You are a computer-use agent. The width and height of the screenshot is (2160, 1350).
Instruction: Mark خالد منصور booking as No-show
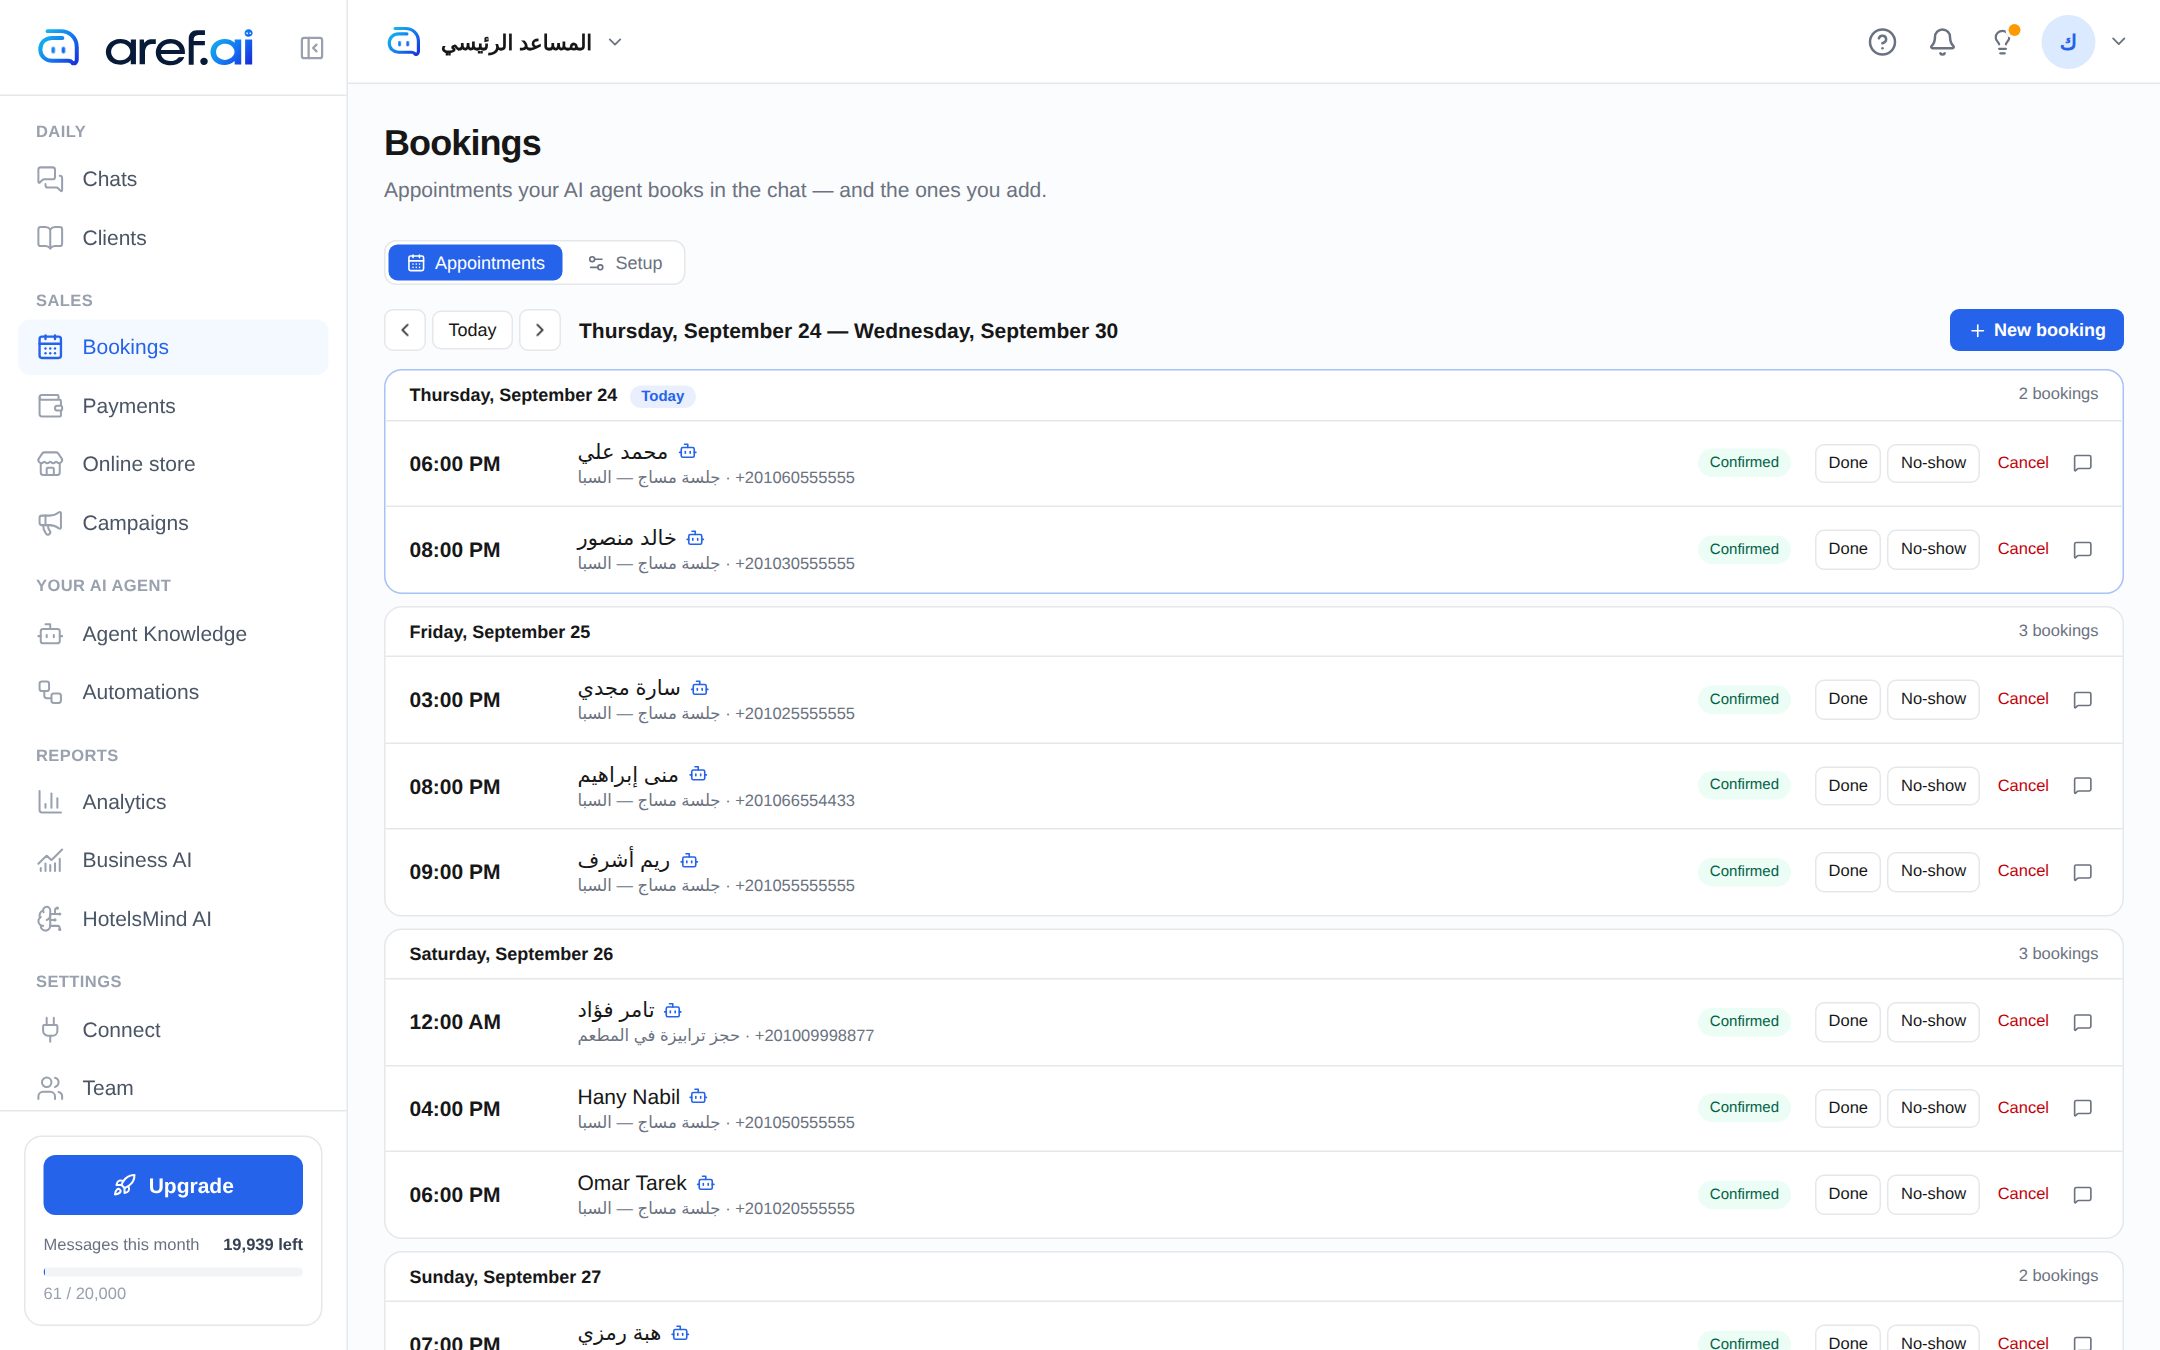1933,549
